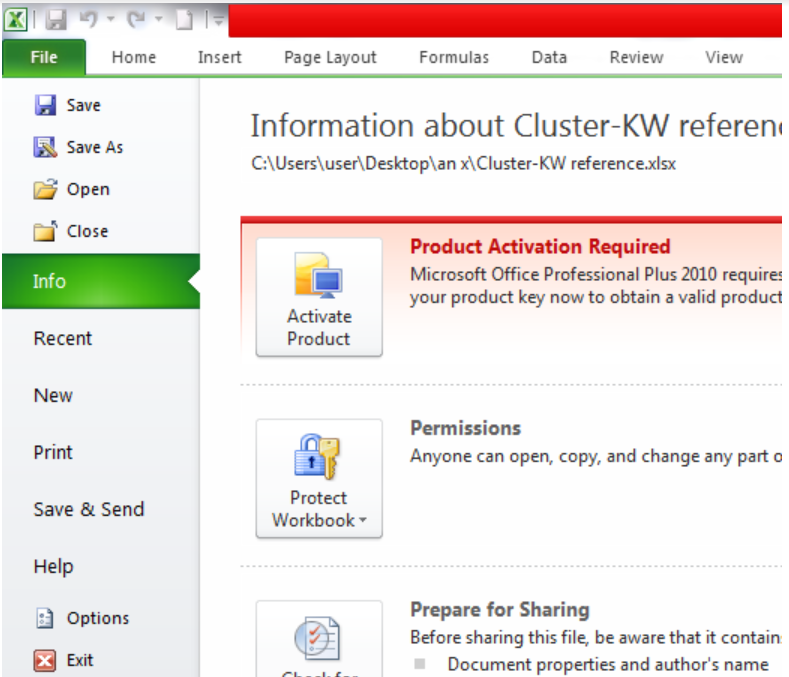The height and width of the screenshot is (677, 789).
Task: Click "Anyone can open, copy, and change" text
Action: [x=596, y=457]
